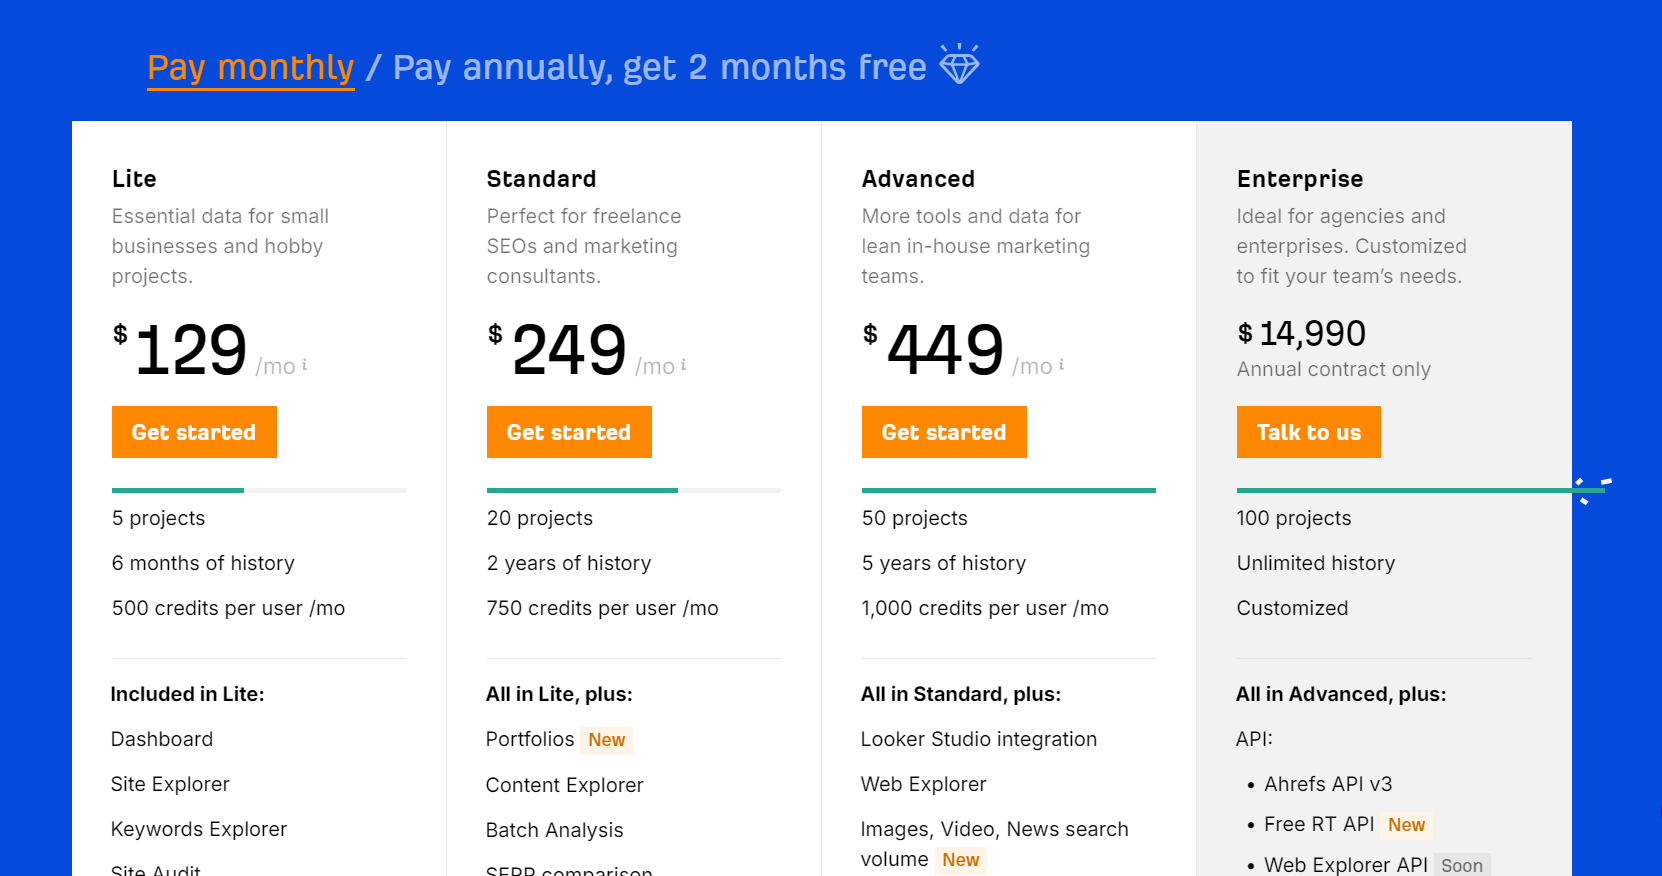Viewport: 1662px width, 876px height.
Task: Click the Enterprise plan heading
Action: (1300, 179)
